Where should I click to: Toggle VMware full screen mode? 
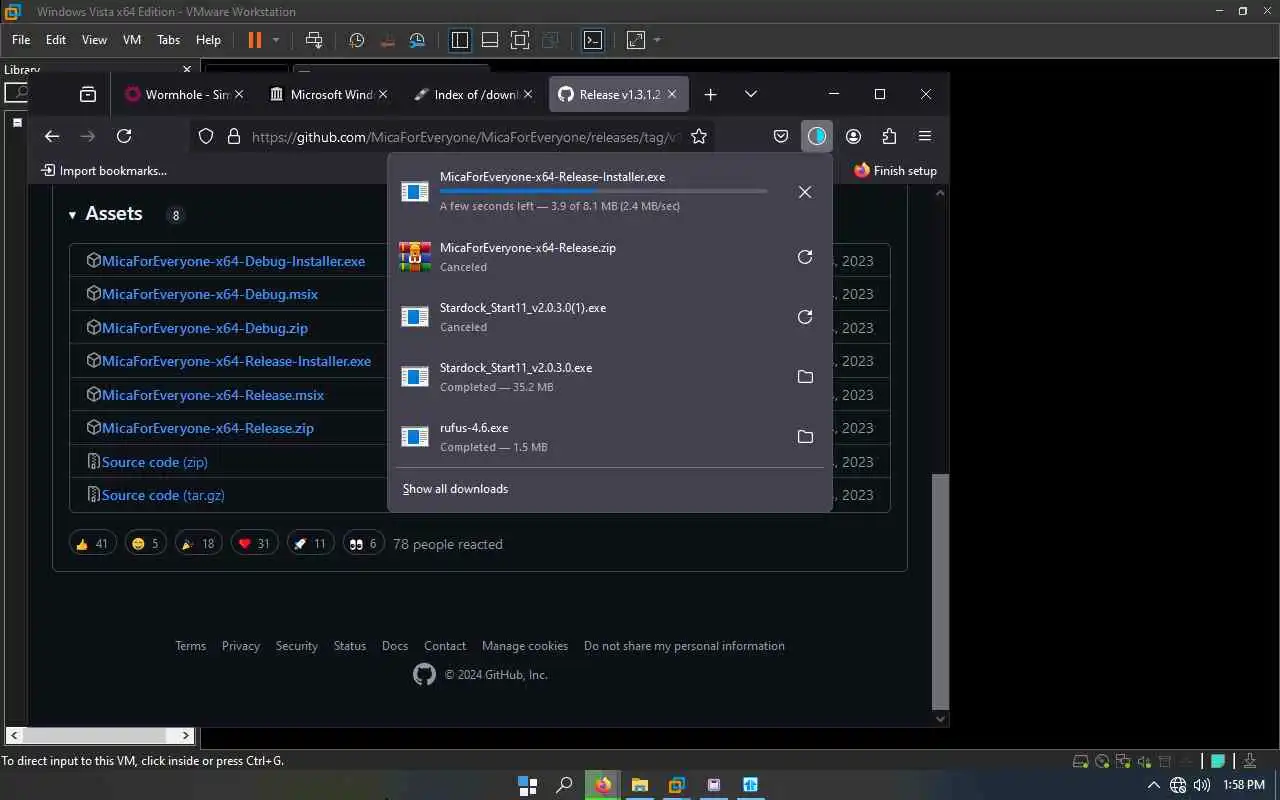(520, 40)
